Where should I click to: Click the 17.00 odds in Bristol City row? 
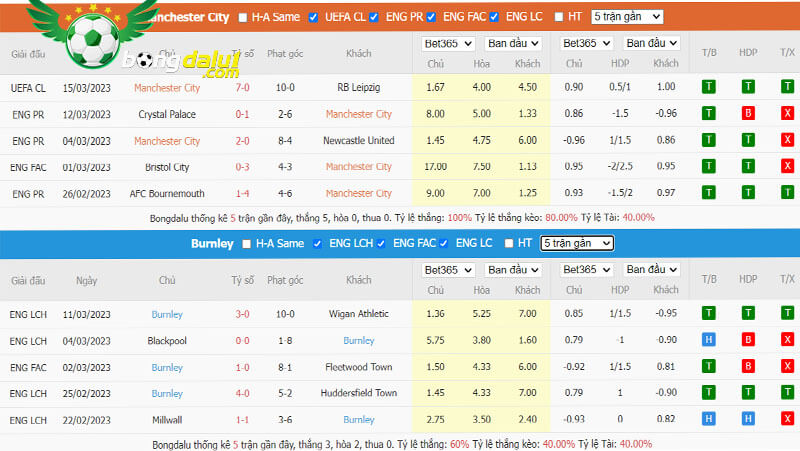click(435, 166)
